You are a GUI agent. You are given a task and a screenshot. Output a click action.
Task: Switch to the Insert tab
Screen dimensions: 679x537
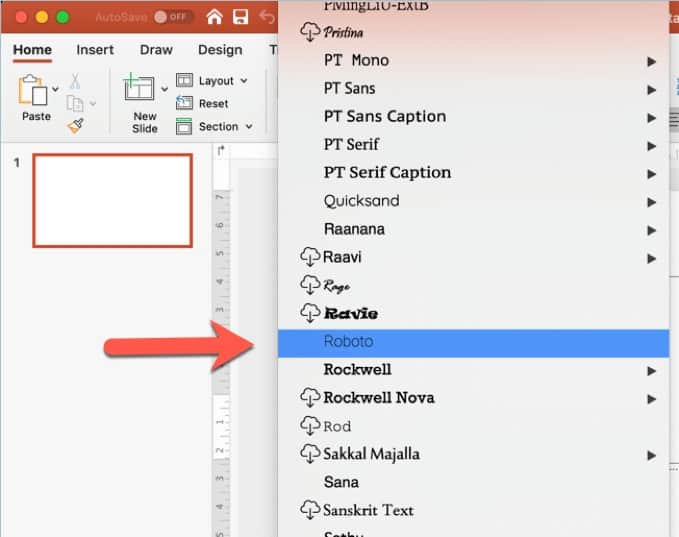pyautogui.click(x=95, y=50)
